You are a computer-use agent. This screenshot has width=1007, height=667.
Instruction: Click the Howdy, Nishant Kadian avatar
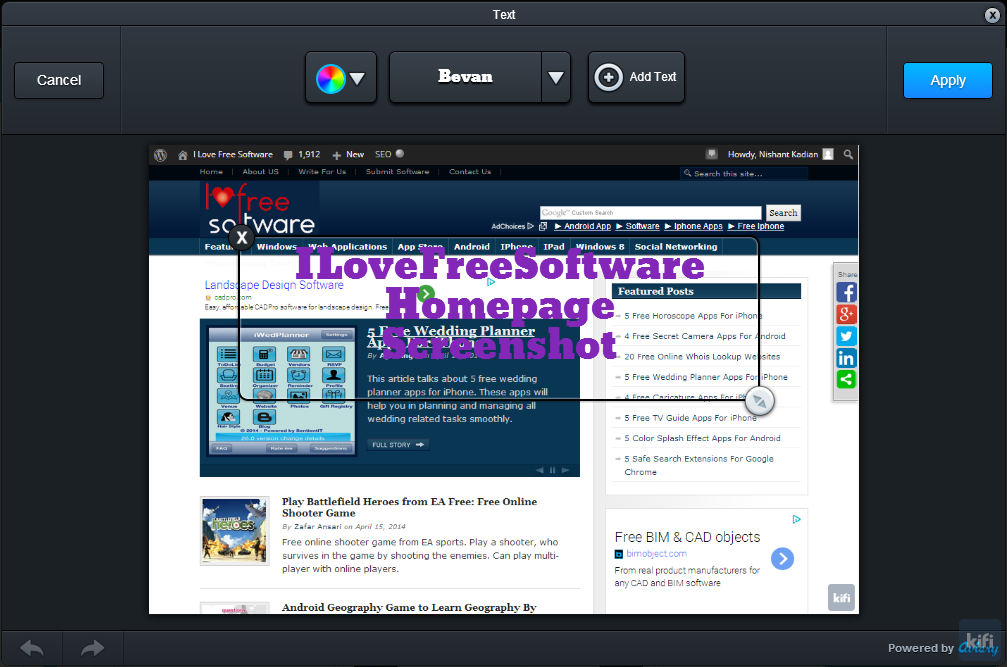point(828,155)
